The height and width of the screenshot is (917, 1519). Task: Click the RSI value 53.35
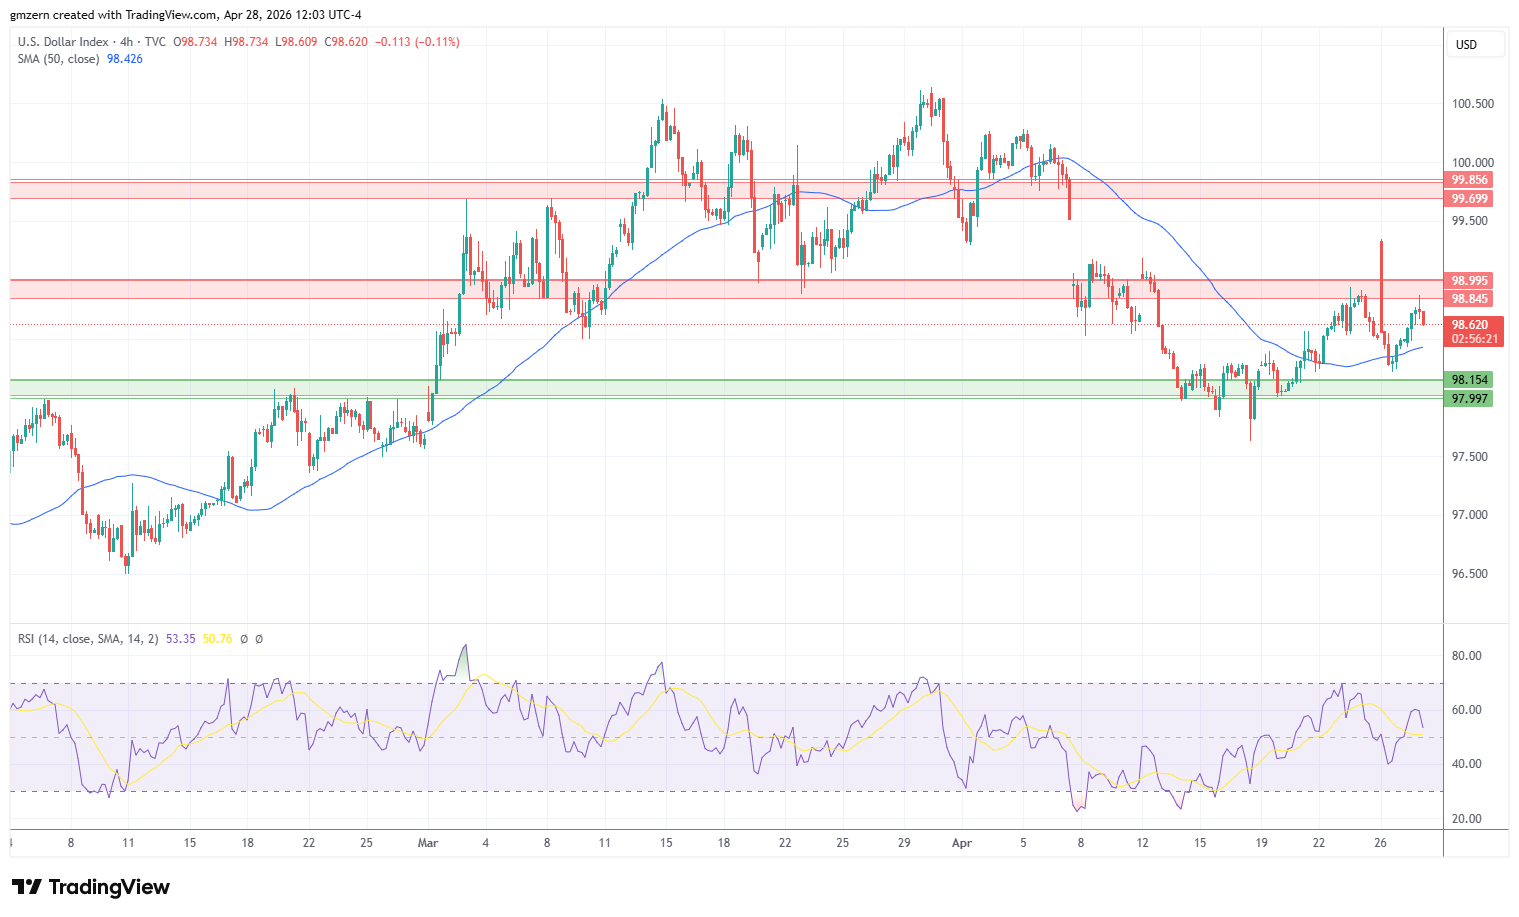(181, 639)
